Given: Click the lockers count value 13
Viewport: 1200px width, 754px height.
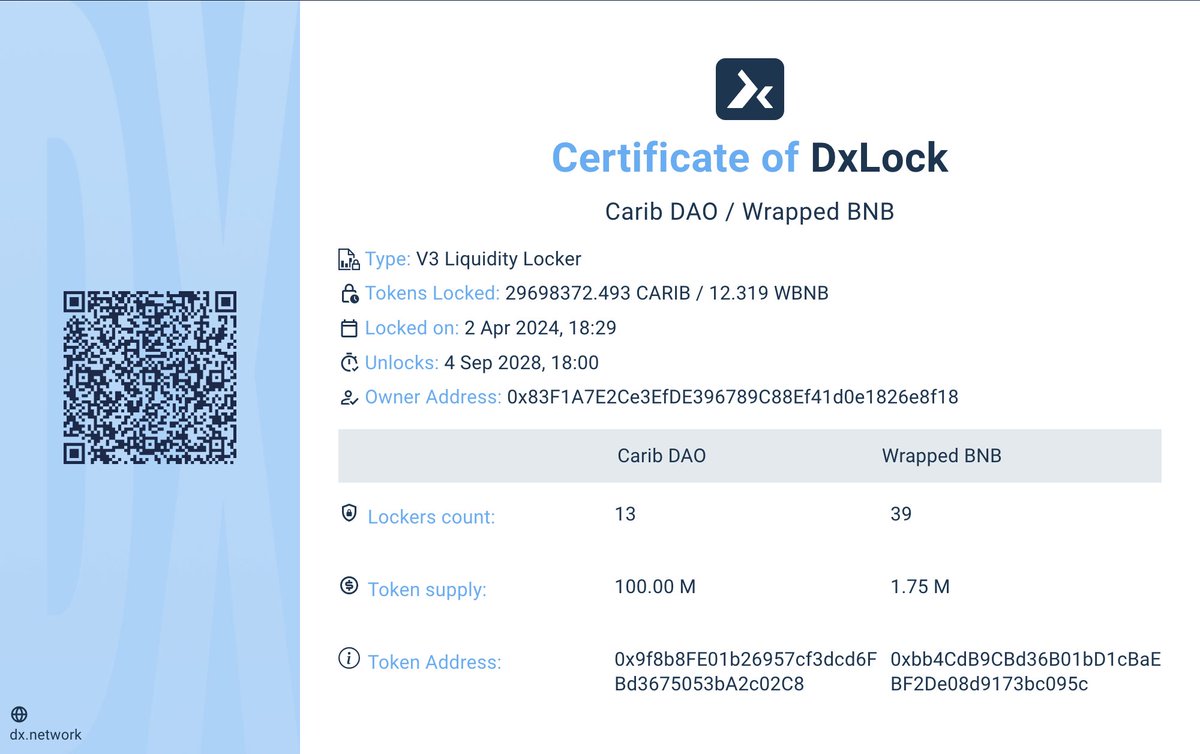Looking at the screenshot, I should click(x=625, y=514).
